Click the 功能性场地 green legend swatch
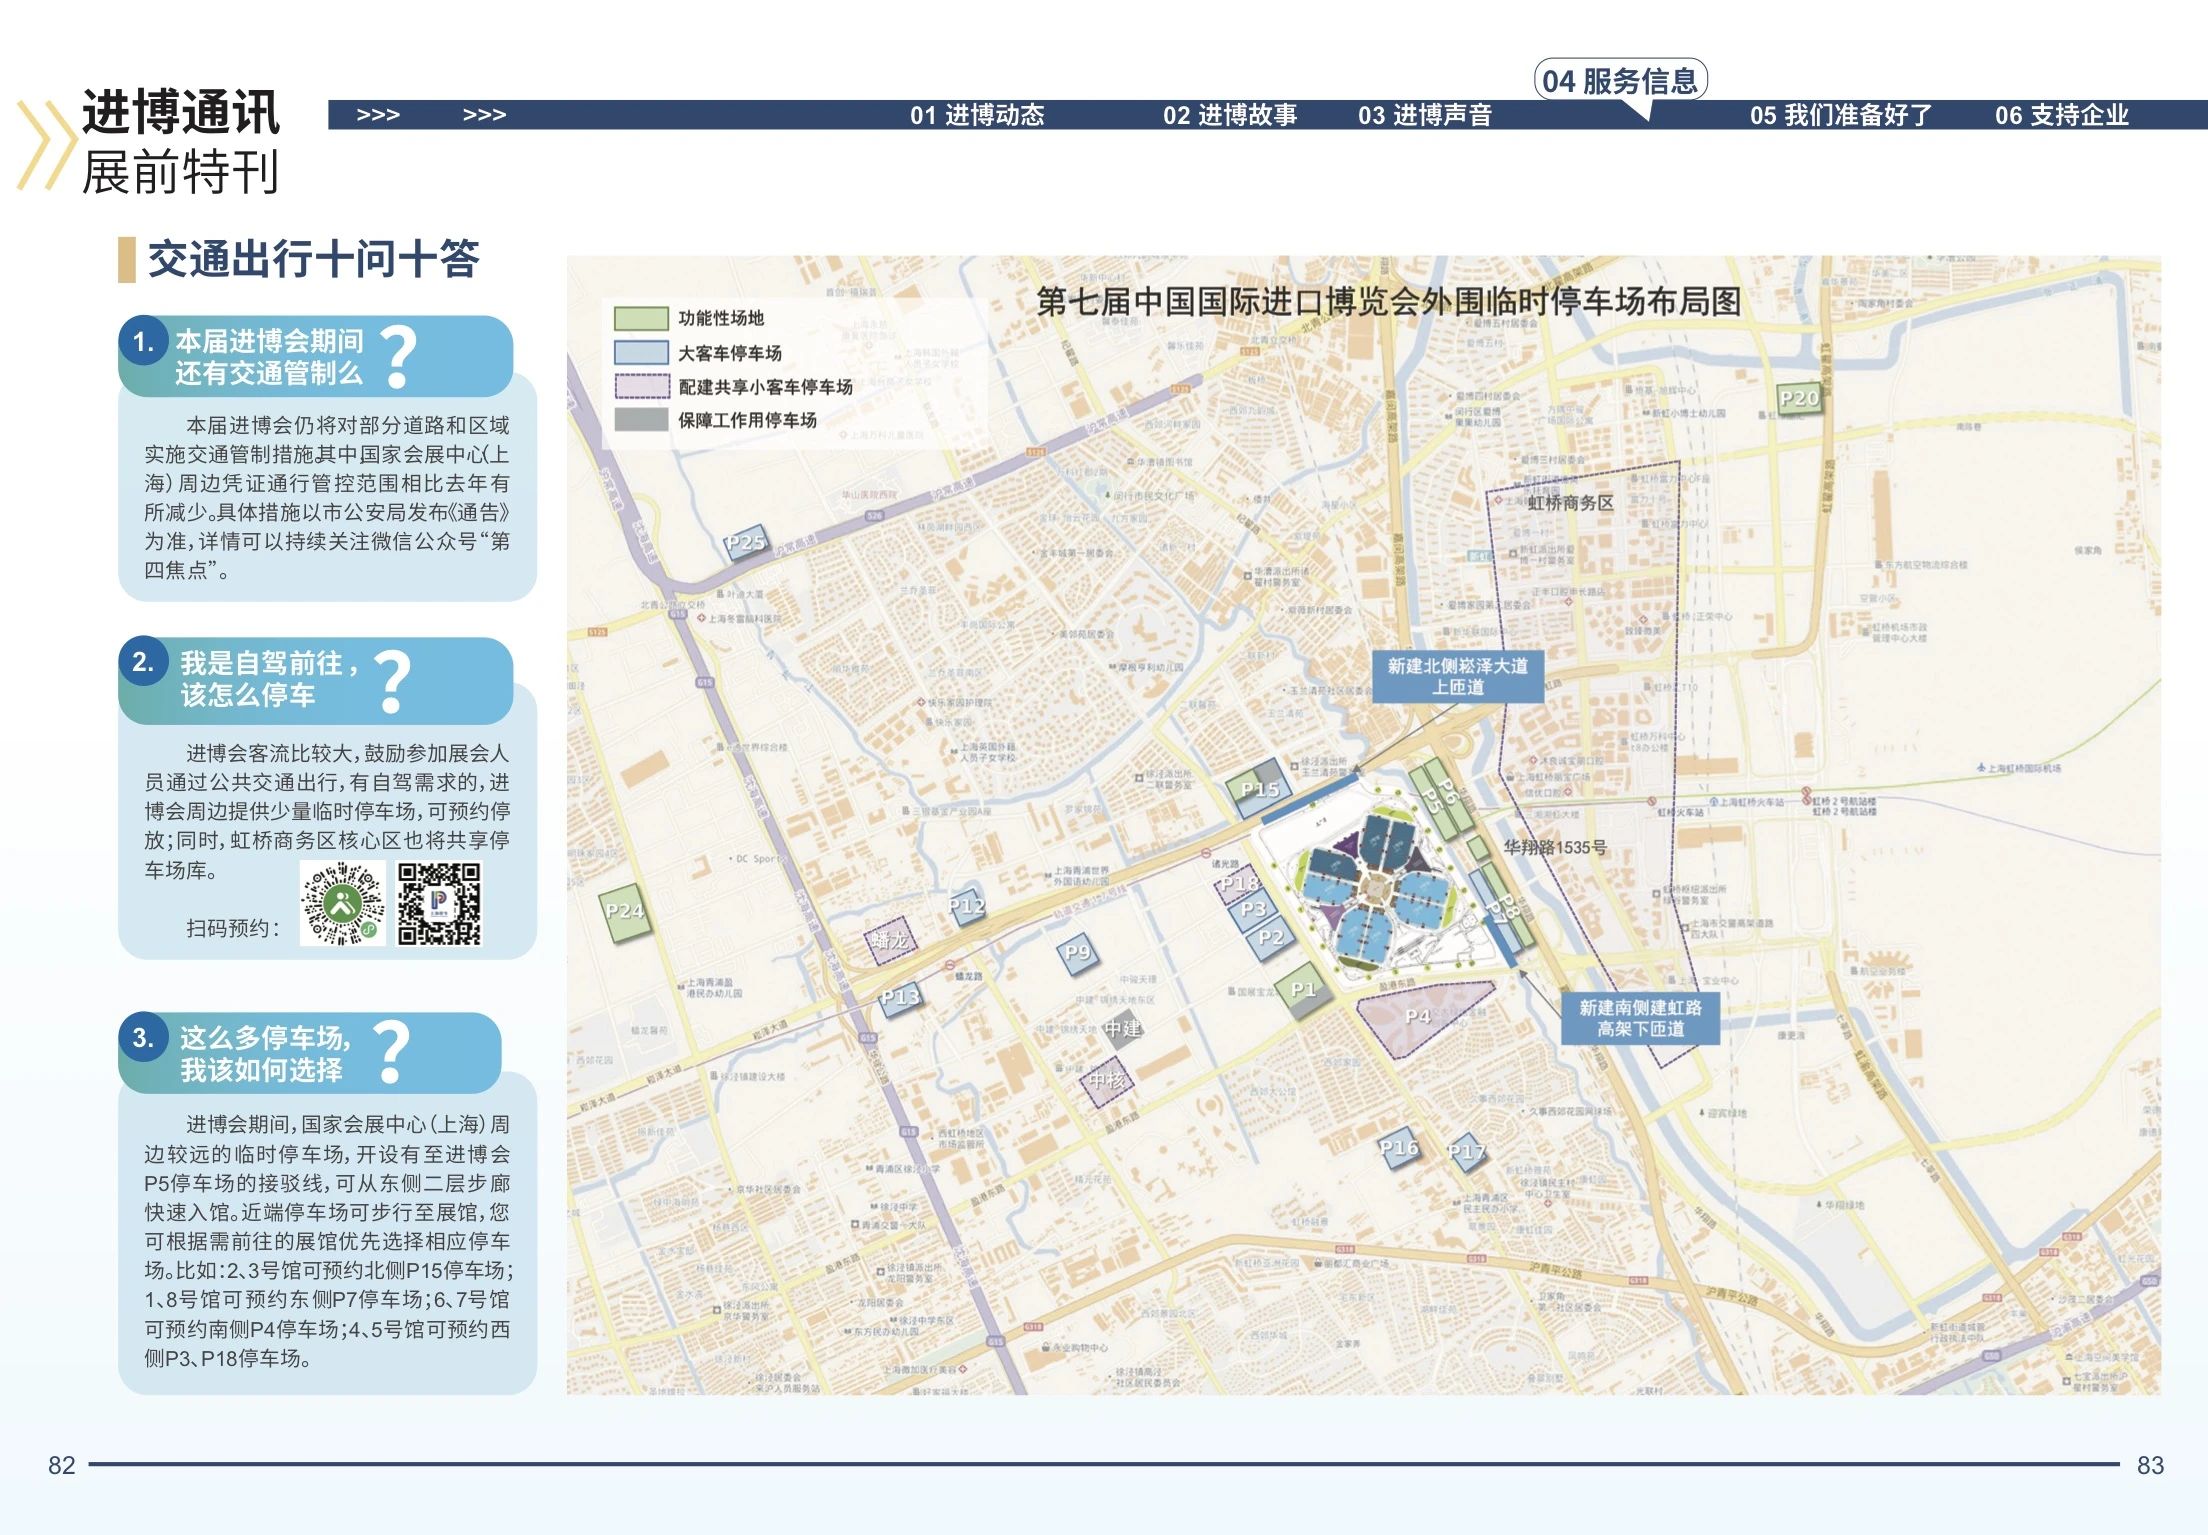 (641, 318)
